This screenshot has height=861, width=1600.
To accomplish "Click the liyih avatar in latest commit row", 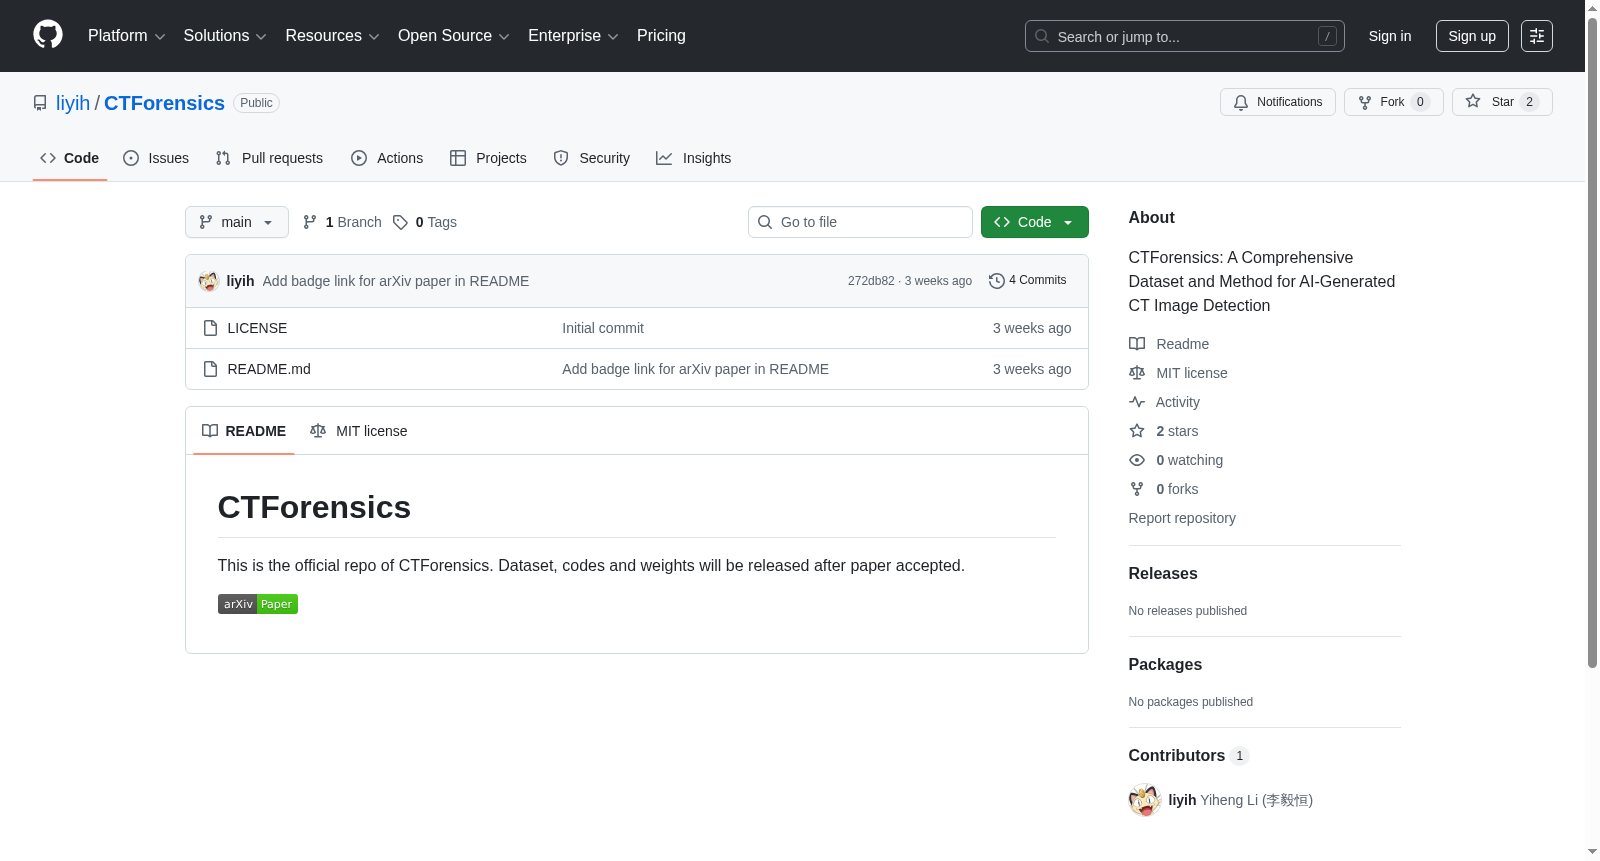I will click(x=209, y=281).
